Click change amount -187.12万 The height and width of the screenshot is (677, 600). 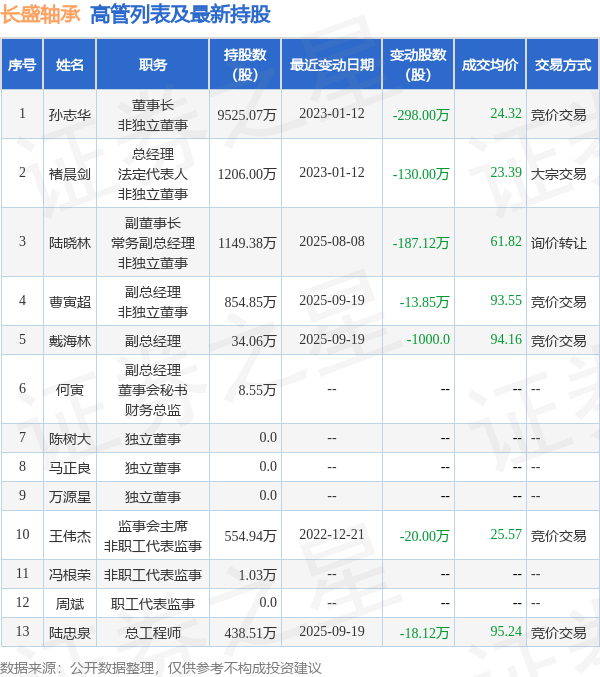pyautogui.click(x=421, y=243)
